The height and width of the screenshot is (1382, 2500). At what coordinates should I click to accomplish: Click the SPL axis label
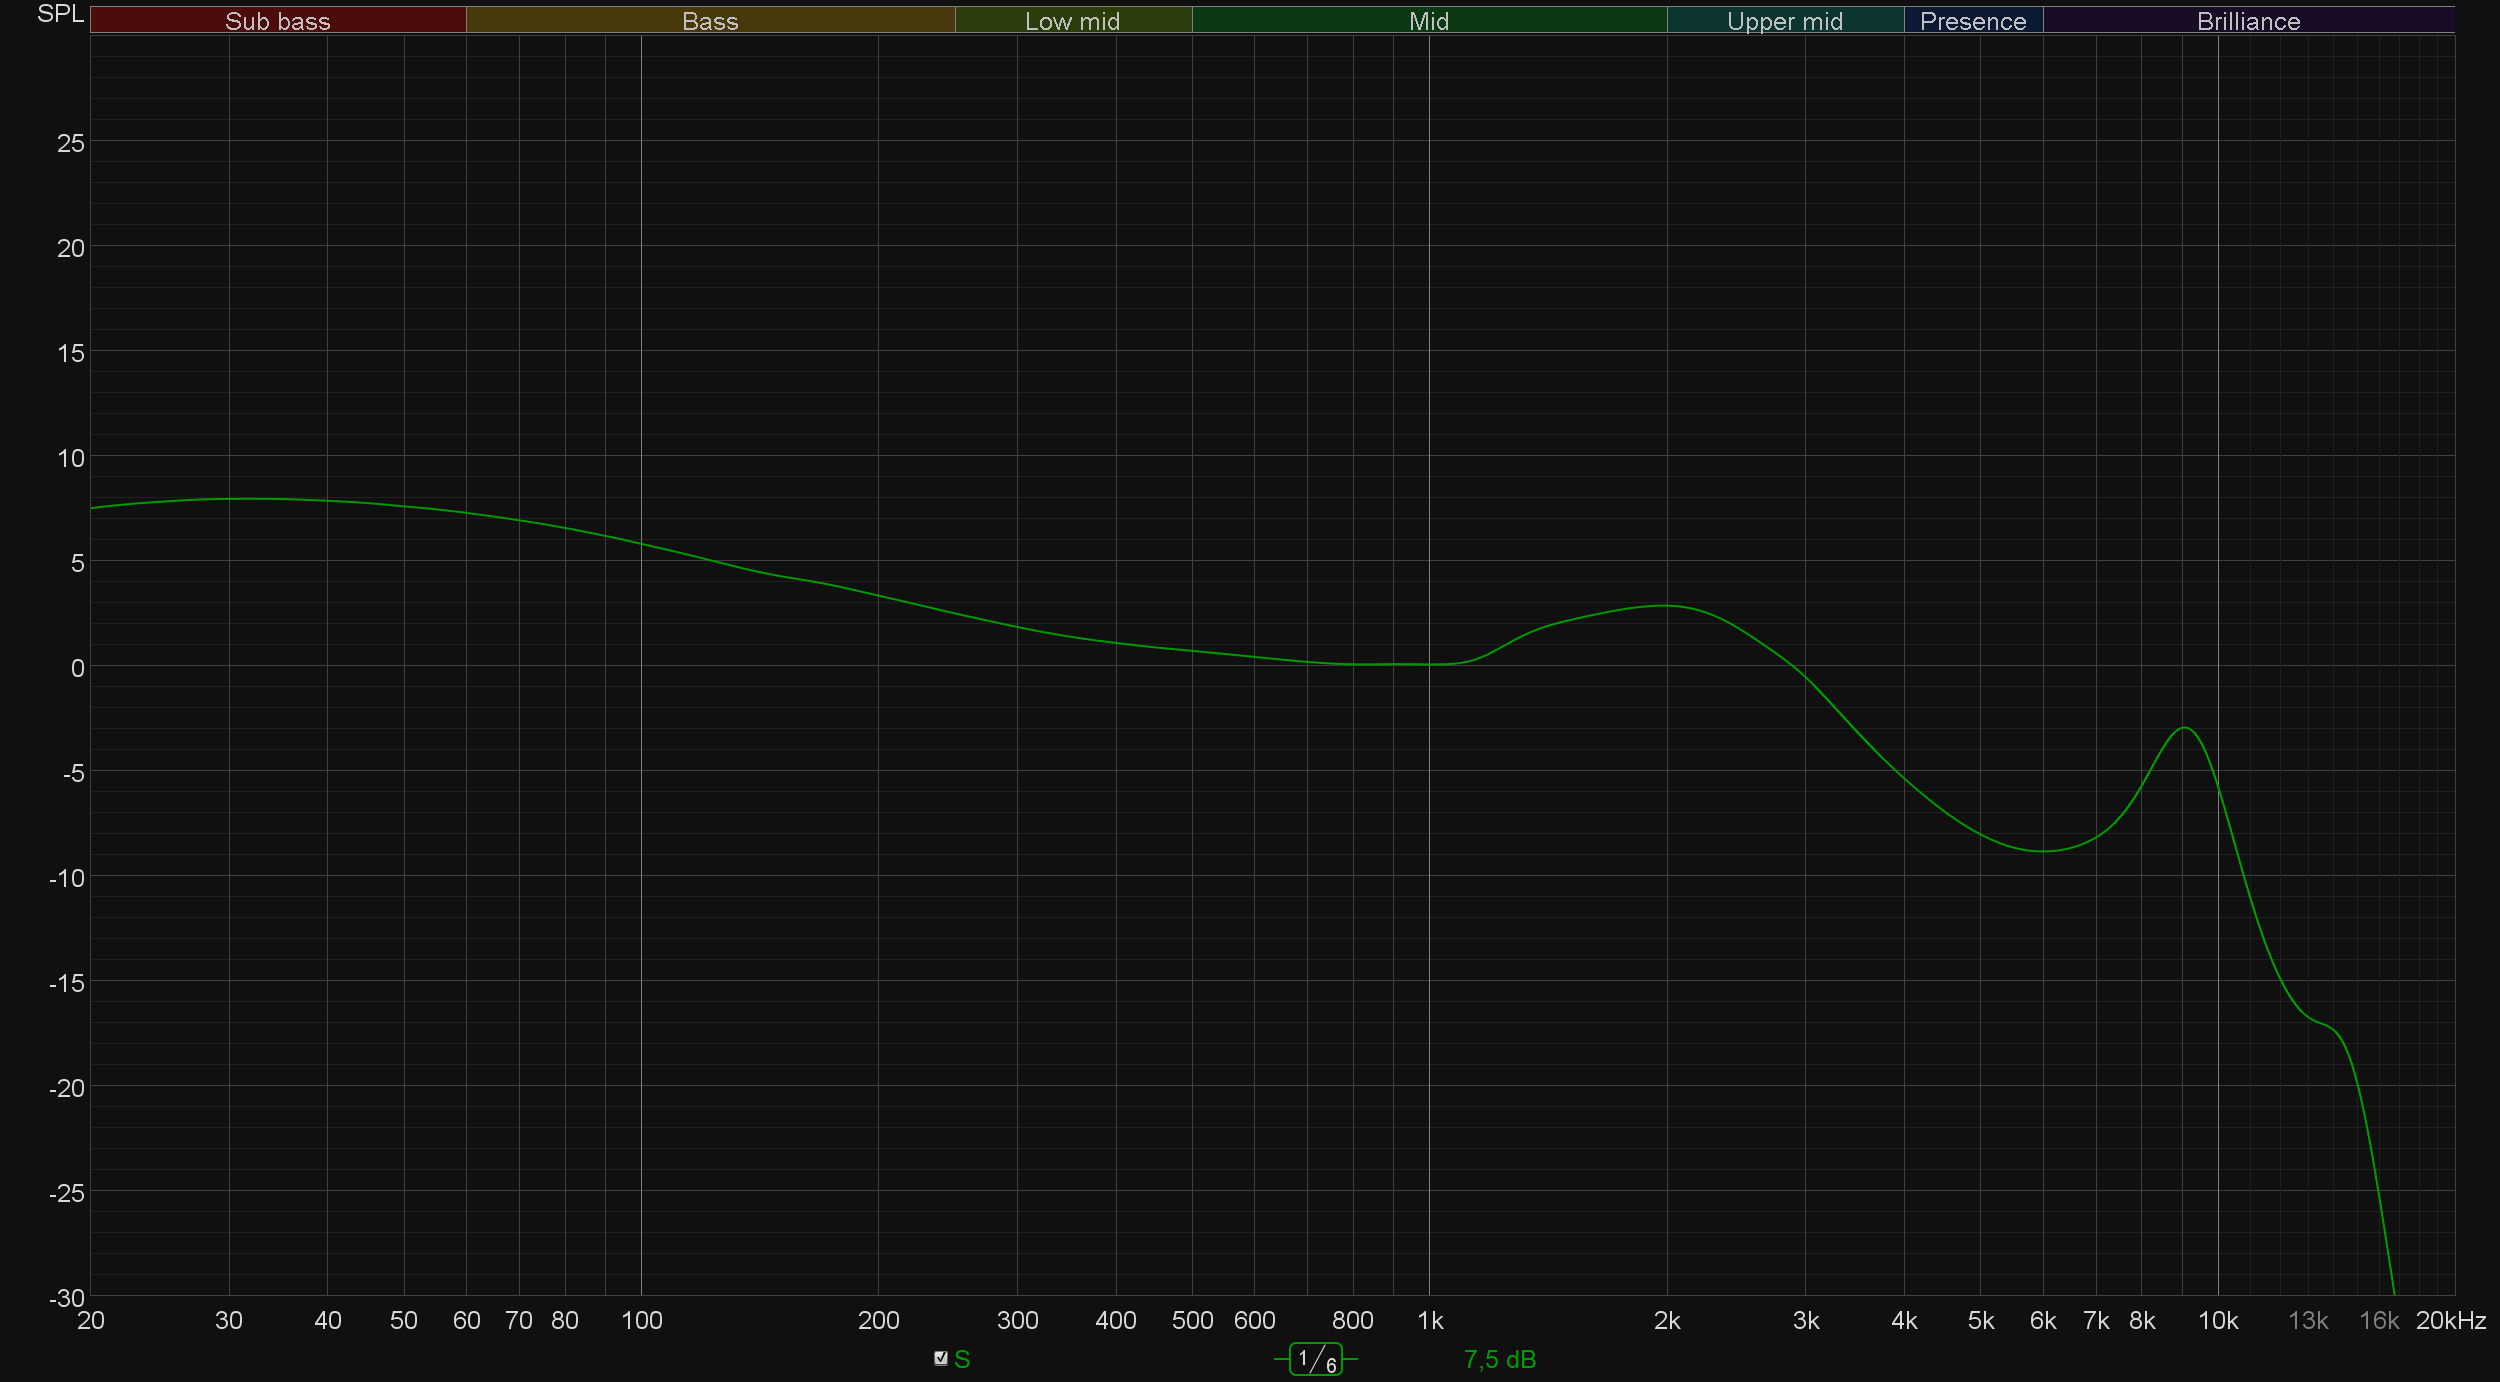click(60, 14)
